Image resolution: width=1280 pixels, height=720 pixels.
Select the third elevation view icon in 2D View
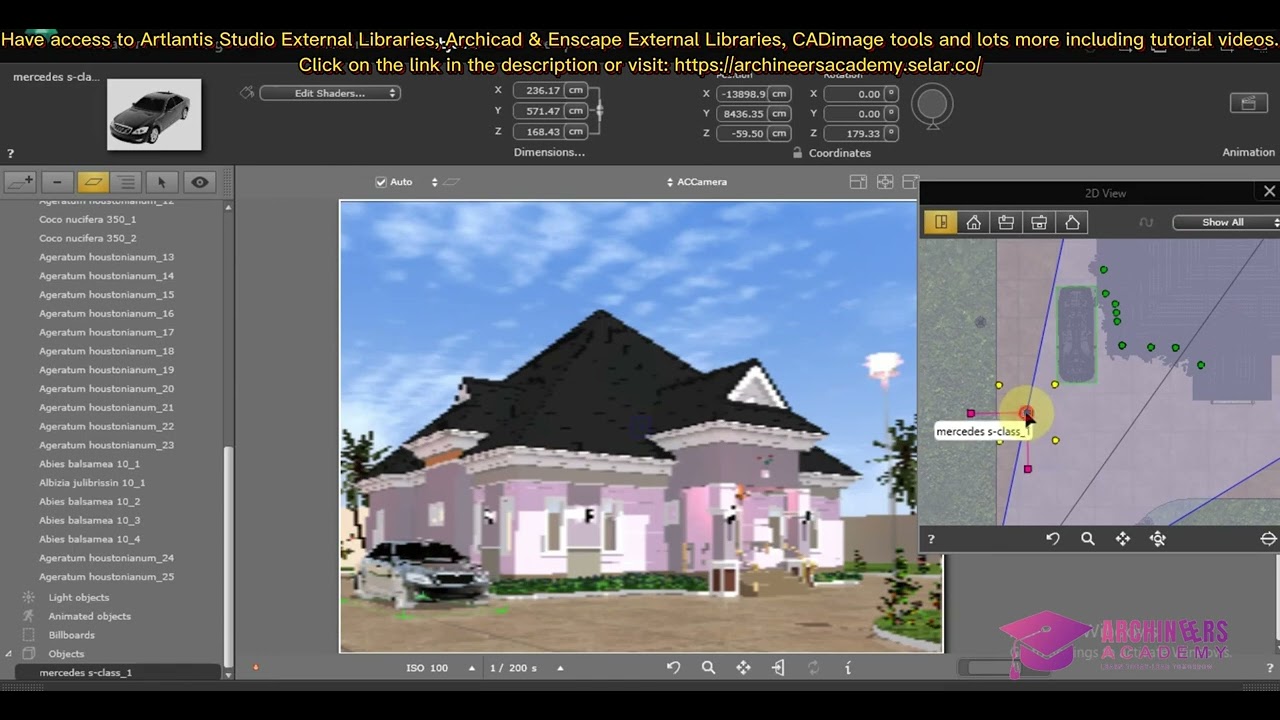pyautogui.click(x=1006, y=222)
